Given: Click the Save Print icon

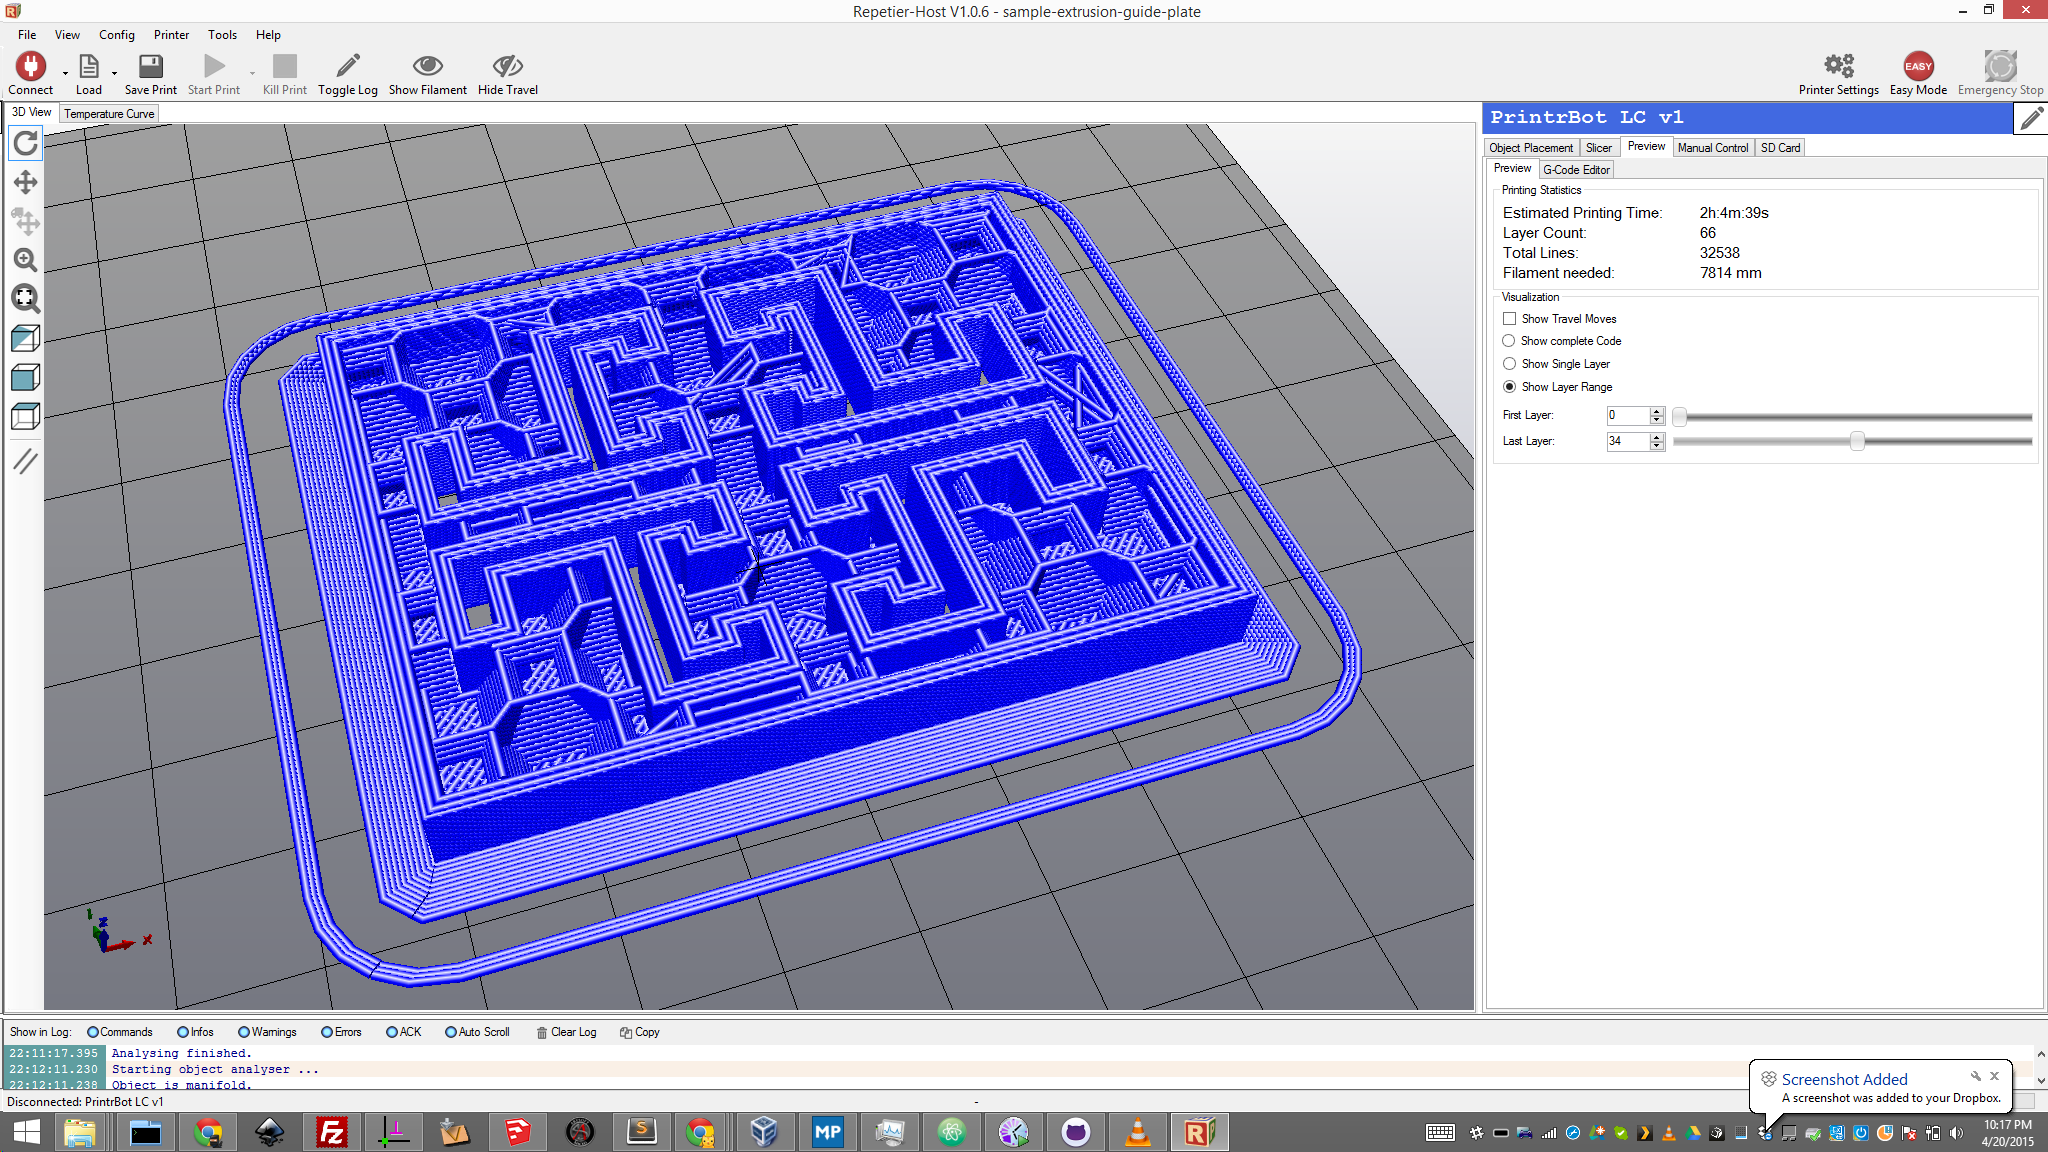Looking at the screenshot, I should point(150,67).
